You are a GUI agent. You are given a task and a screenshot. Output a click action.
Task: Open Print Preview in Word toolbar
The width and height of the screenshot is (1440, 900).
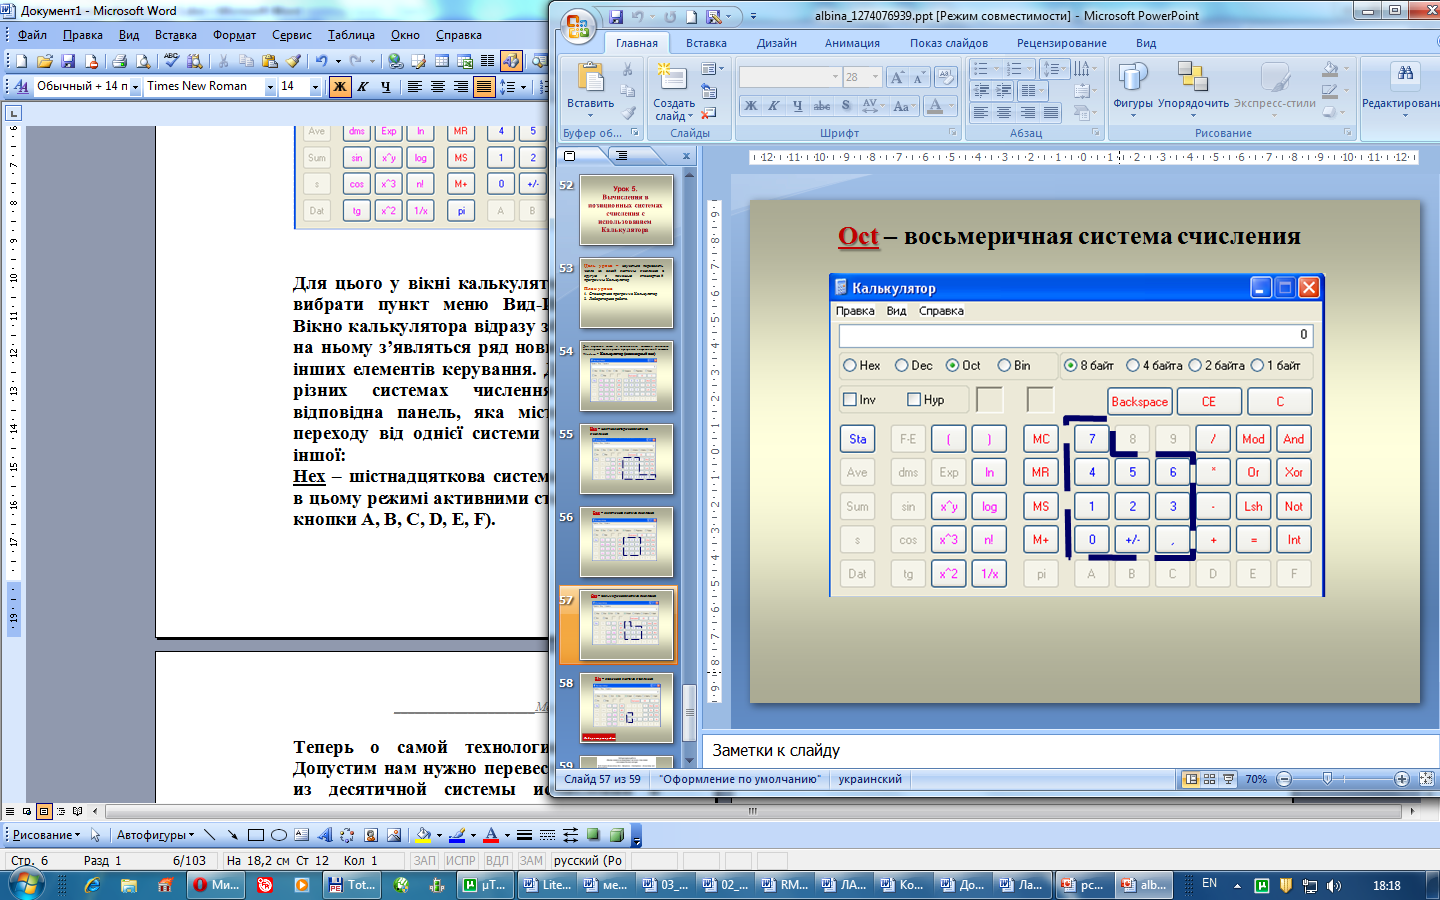pyautogui.click(x=143, y=61)
